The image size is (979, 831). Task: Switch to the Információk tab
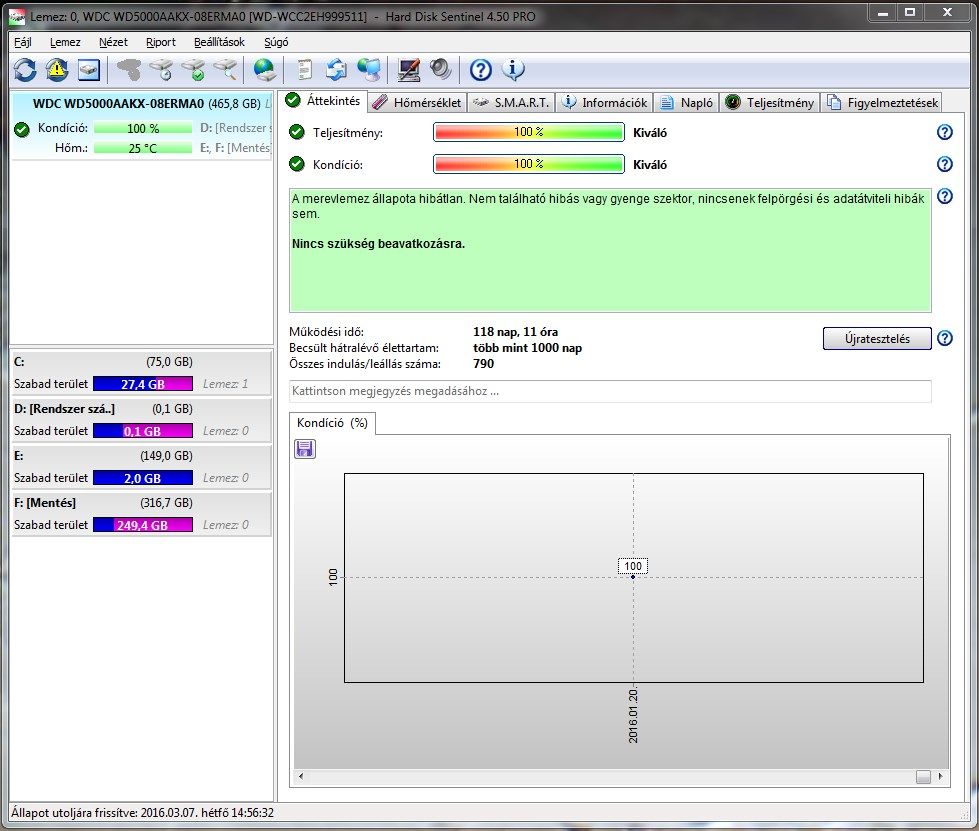pos(604,102)
